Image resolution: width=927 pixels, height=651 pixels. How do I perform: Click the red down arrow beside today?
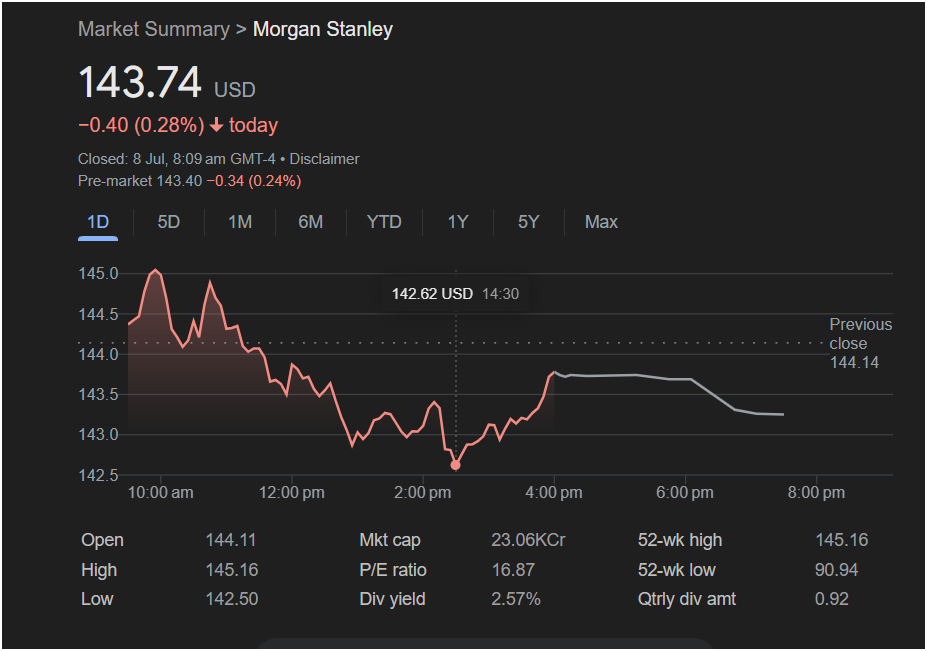(x=216, y=125)
